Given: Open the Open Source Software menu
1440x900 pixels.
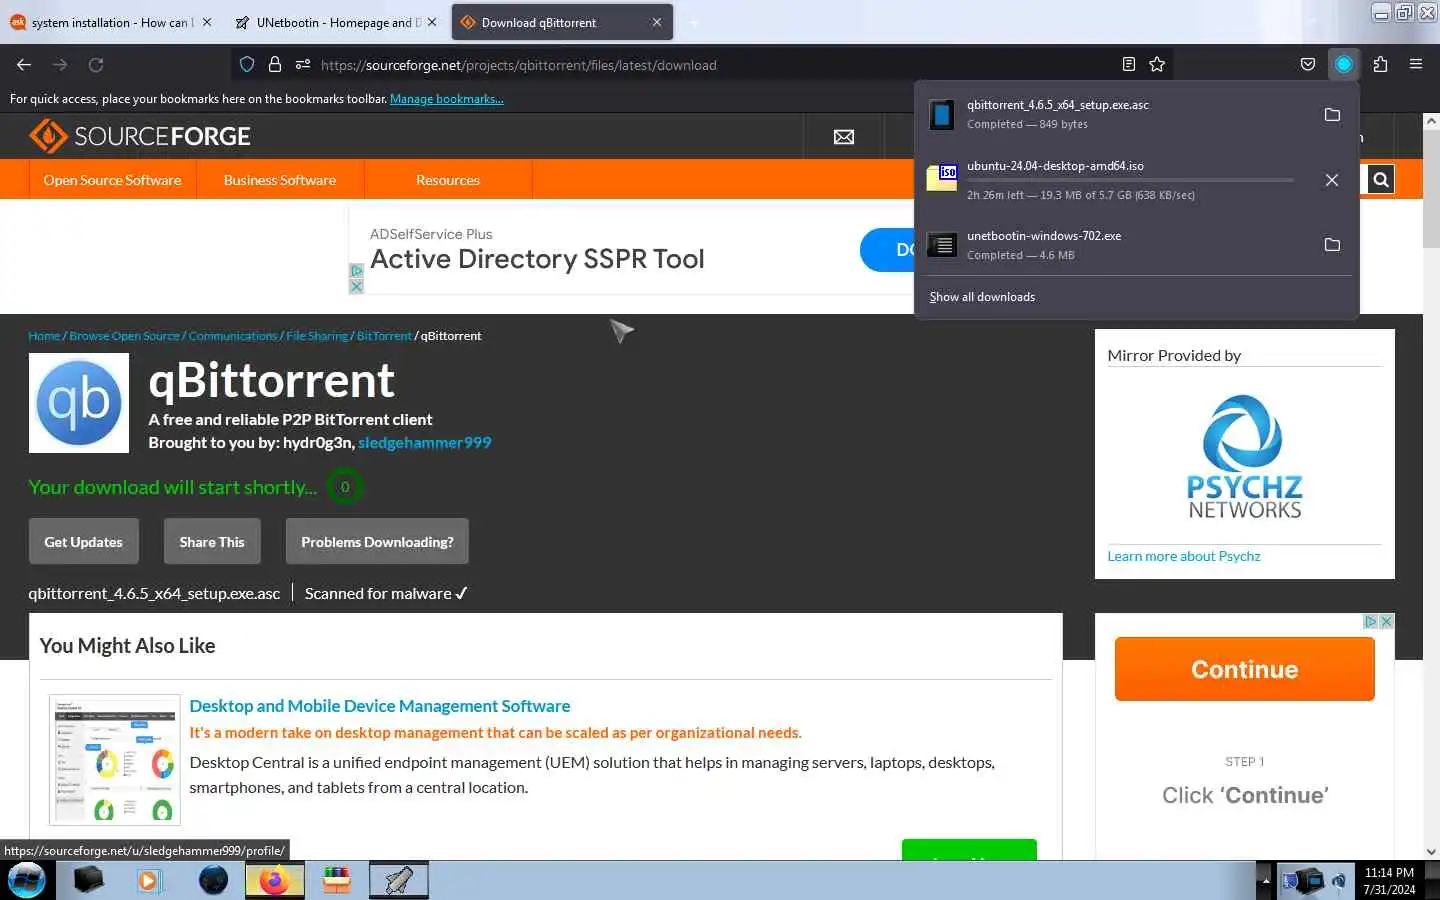Looking at the screenshot, I should click(x=112, y=180).
